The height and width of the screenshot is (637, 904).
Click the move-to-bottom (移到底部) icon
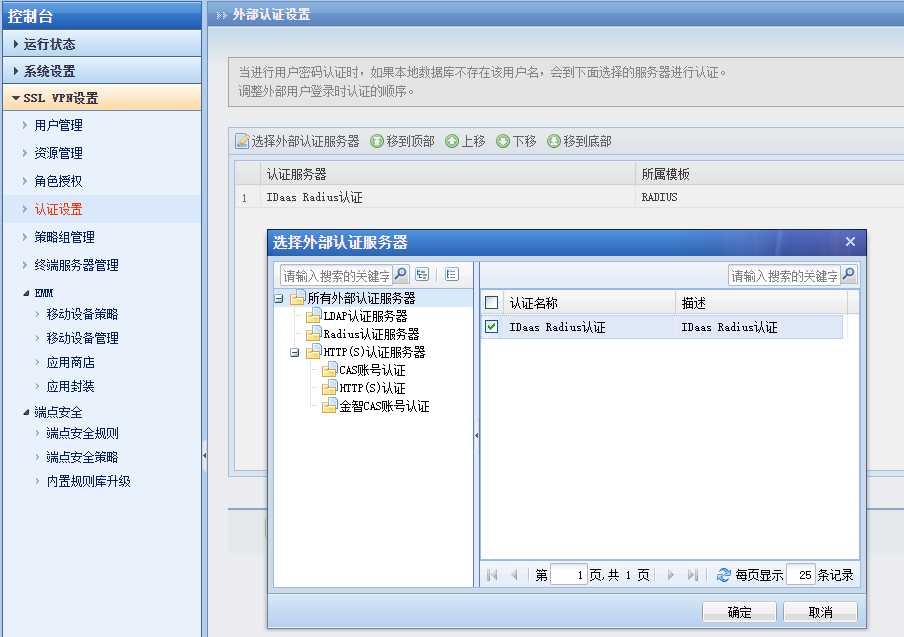553,141
